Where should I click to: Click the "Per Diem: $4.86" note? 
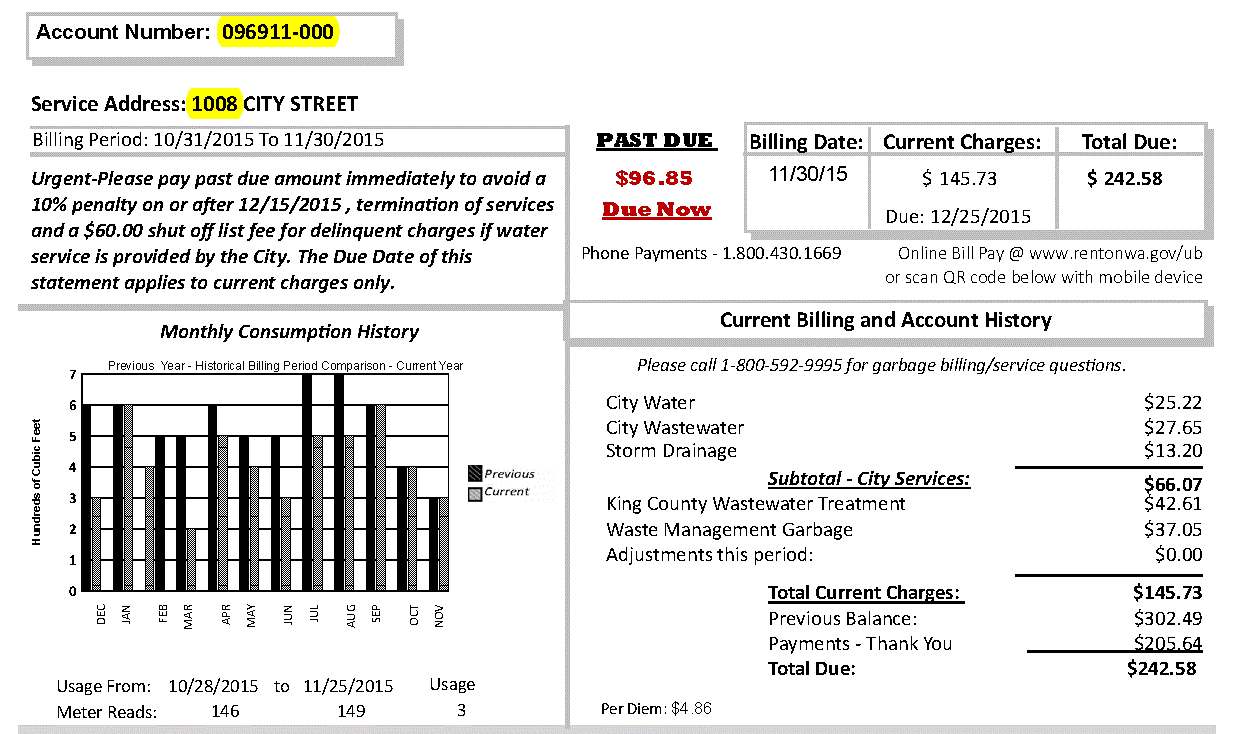[x=656, y=709]
